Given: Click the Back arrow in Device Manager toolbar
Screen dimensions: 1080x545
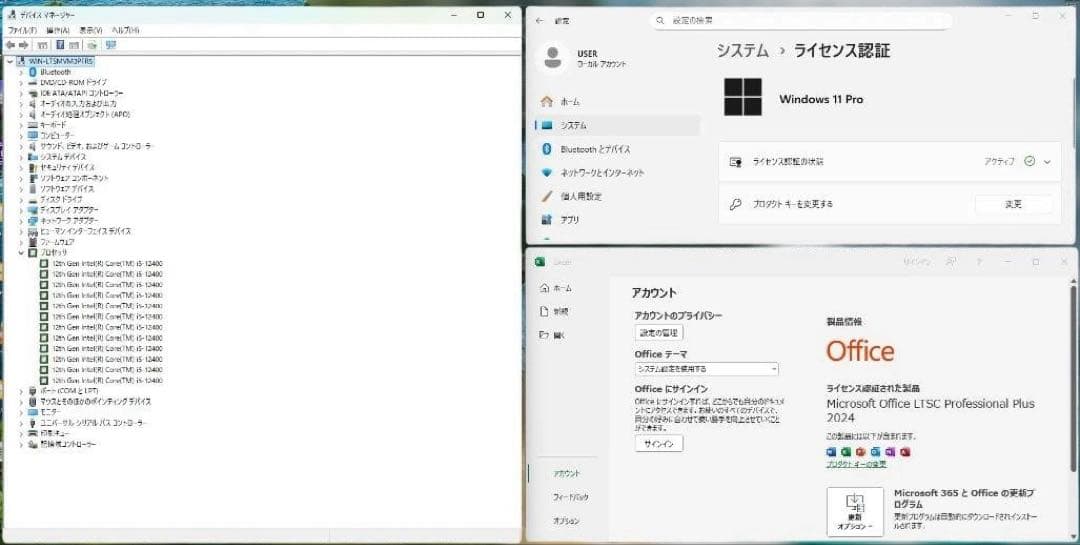Looking at the screenshot, I should (10, 45).
